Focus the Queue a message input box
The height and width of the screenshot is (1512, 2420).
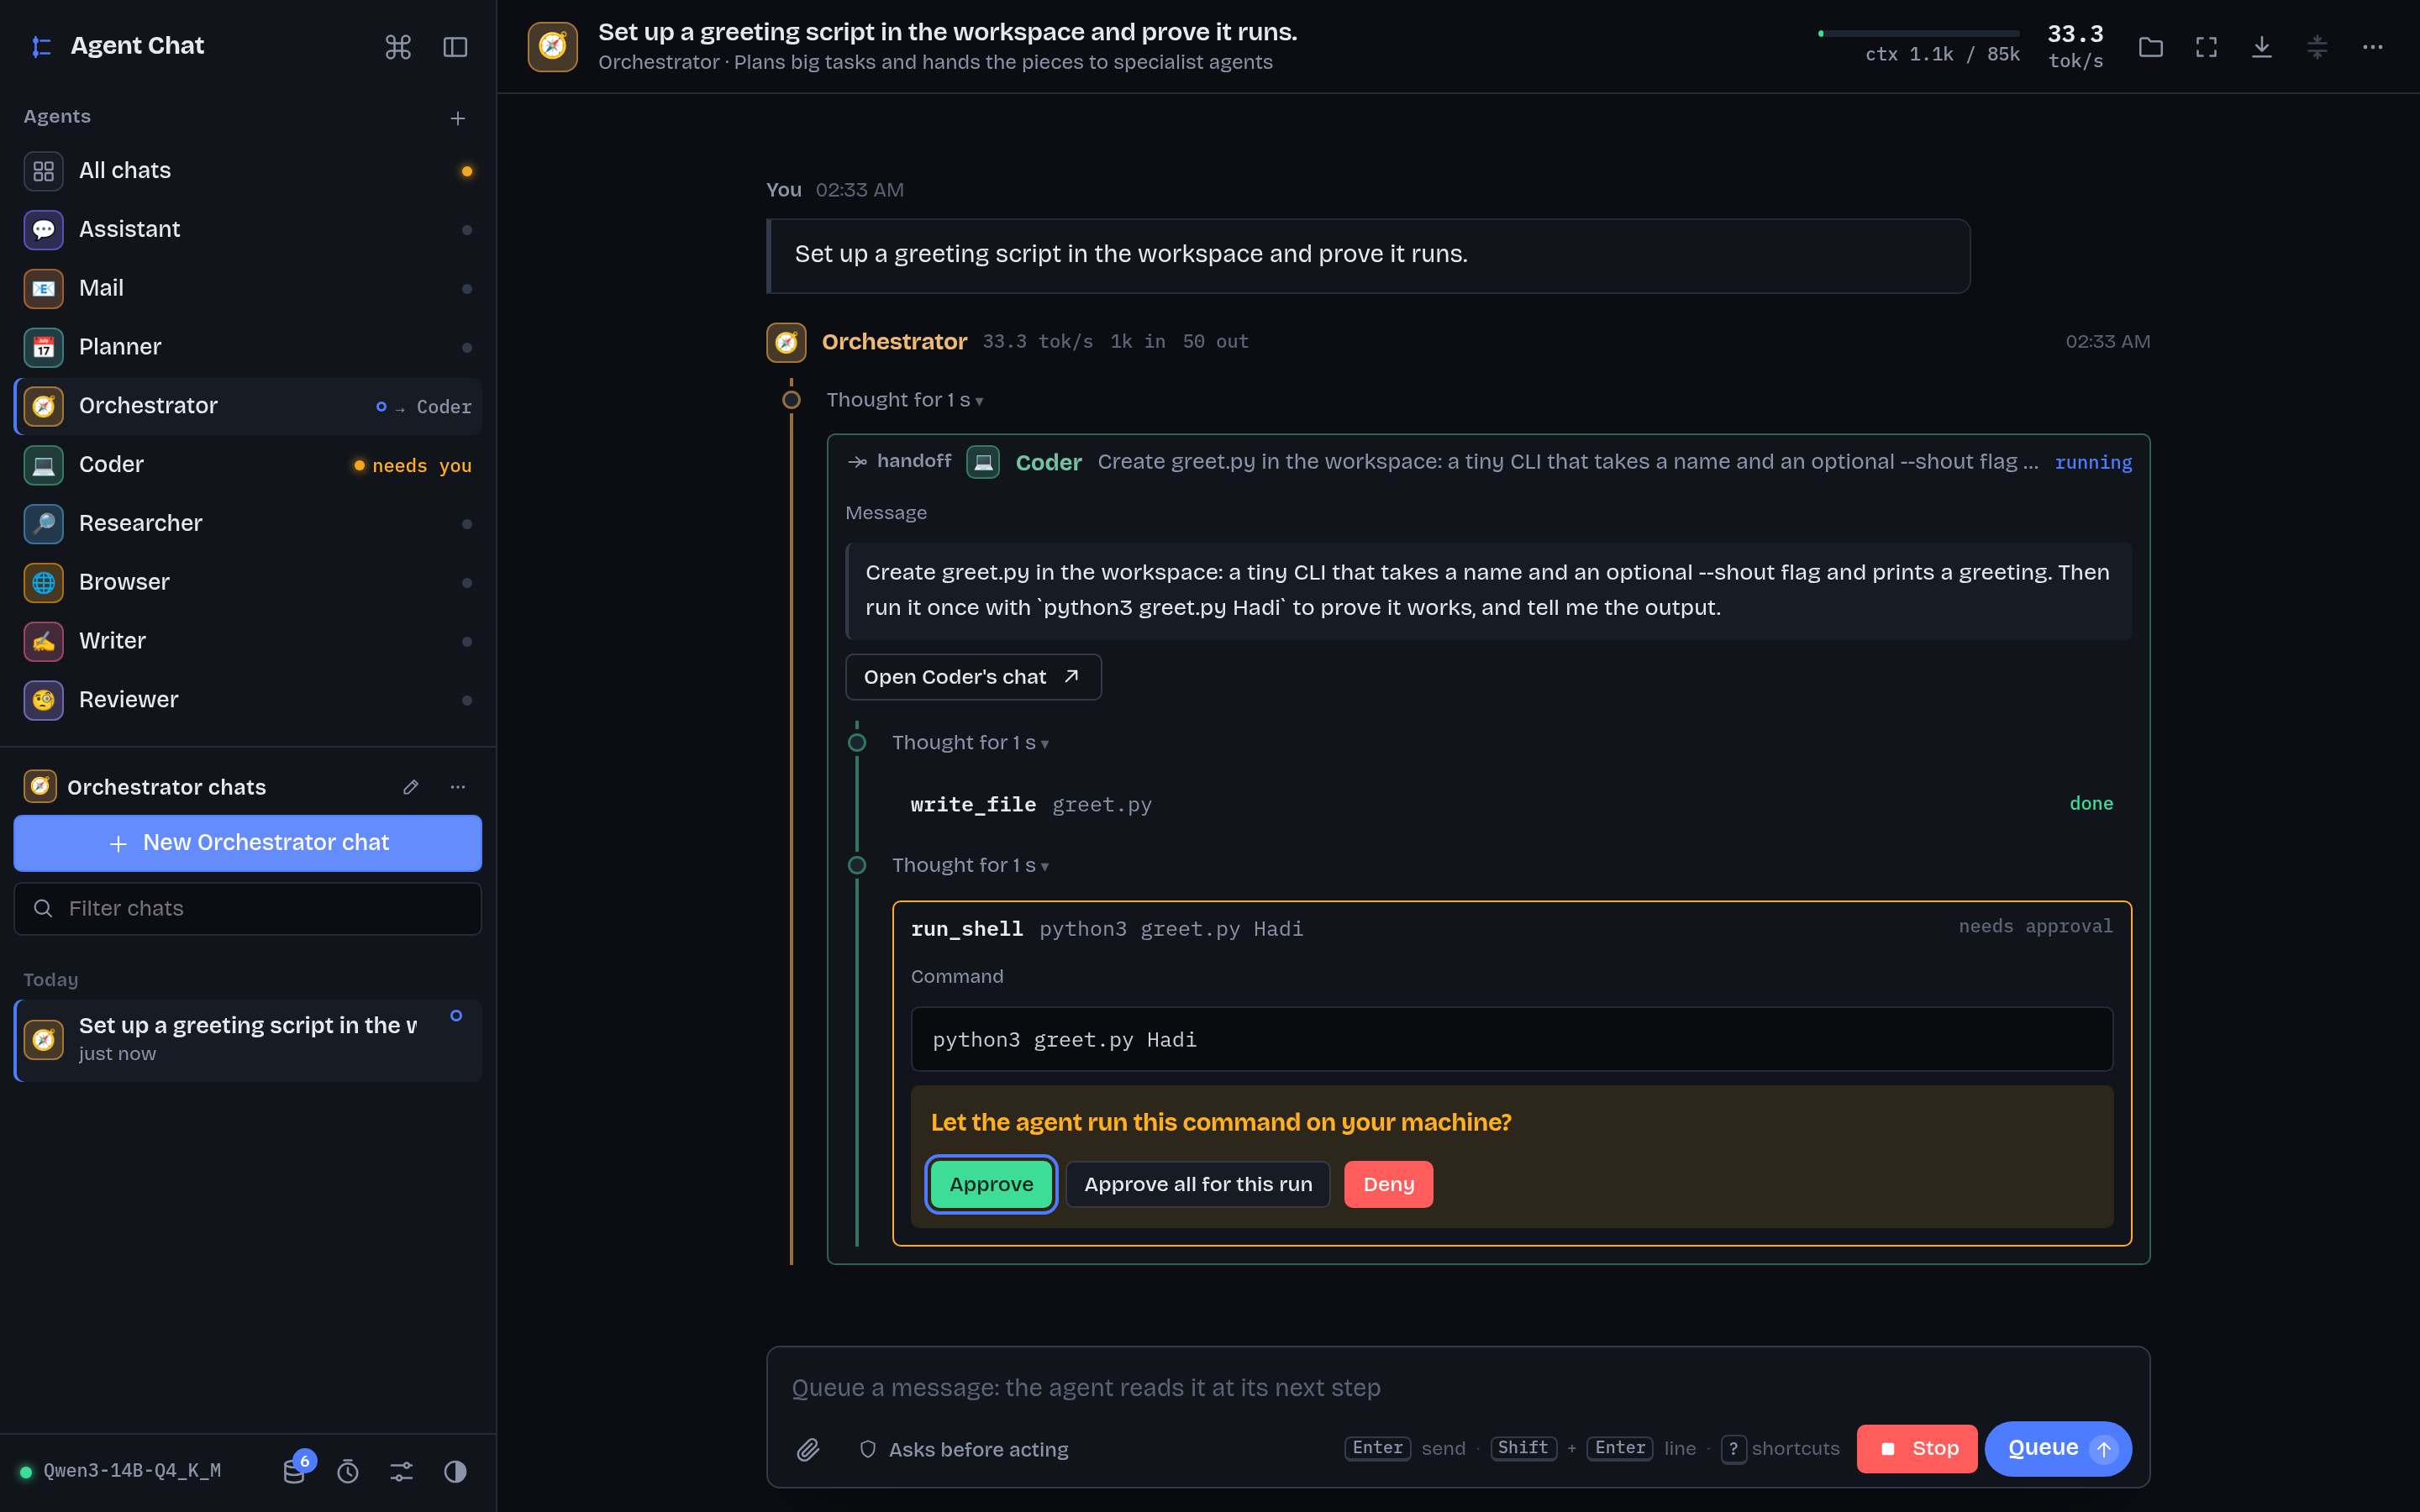point(1457,1387)
